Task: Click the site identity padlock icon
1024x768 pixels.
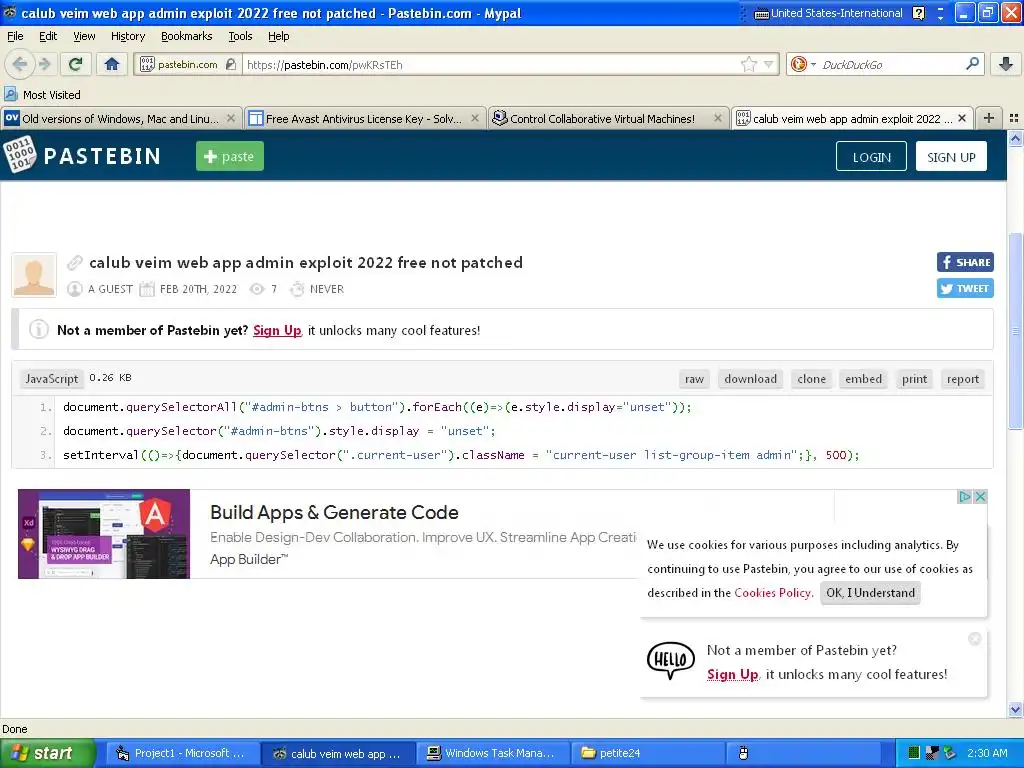Action: click(231, 64)
